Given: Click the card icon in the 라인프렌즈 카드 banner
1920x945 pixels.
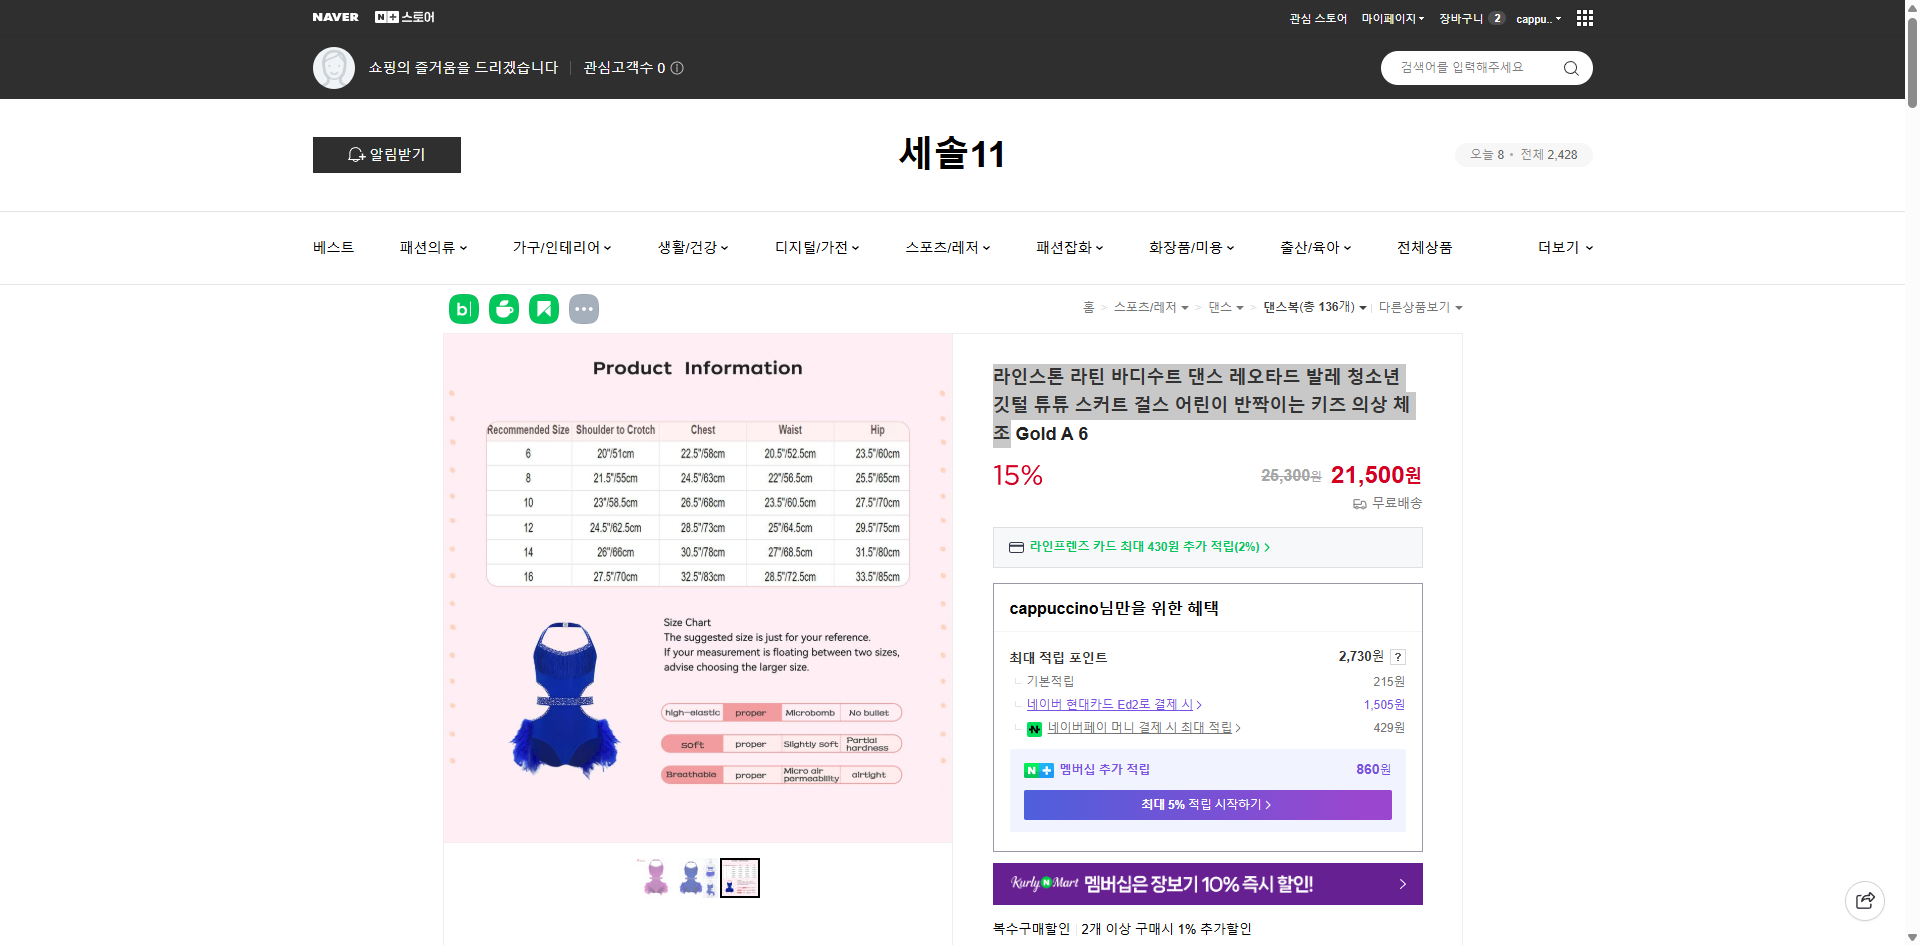Looking at the screenshot, I should pyautogui.click(x=1015, y=547).
